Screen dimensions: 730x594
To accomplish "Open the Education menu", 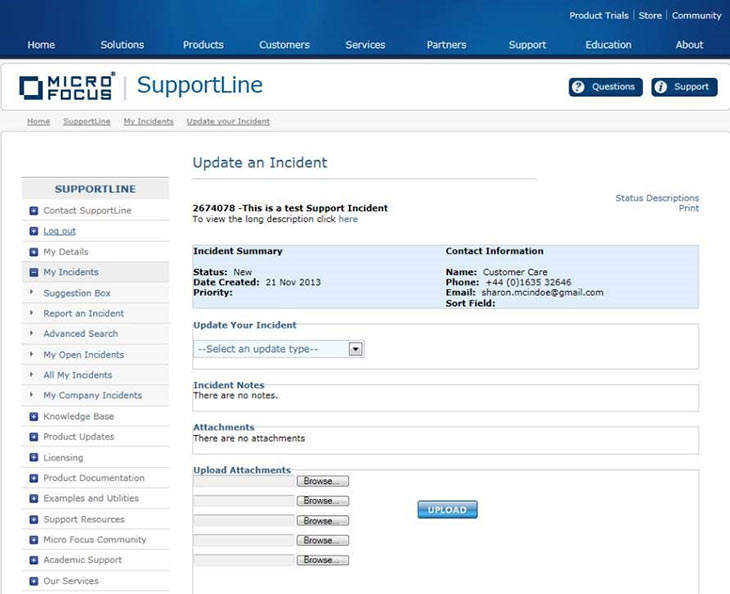I will (608, 45).
